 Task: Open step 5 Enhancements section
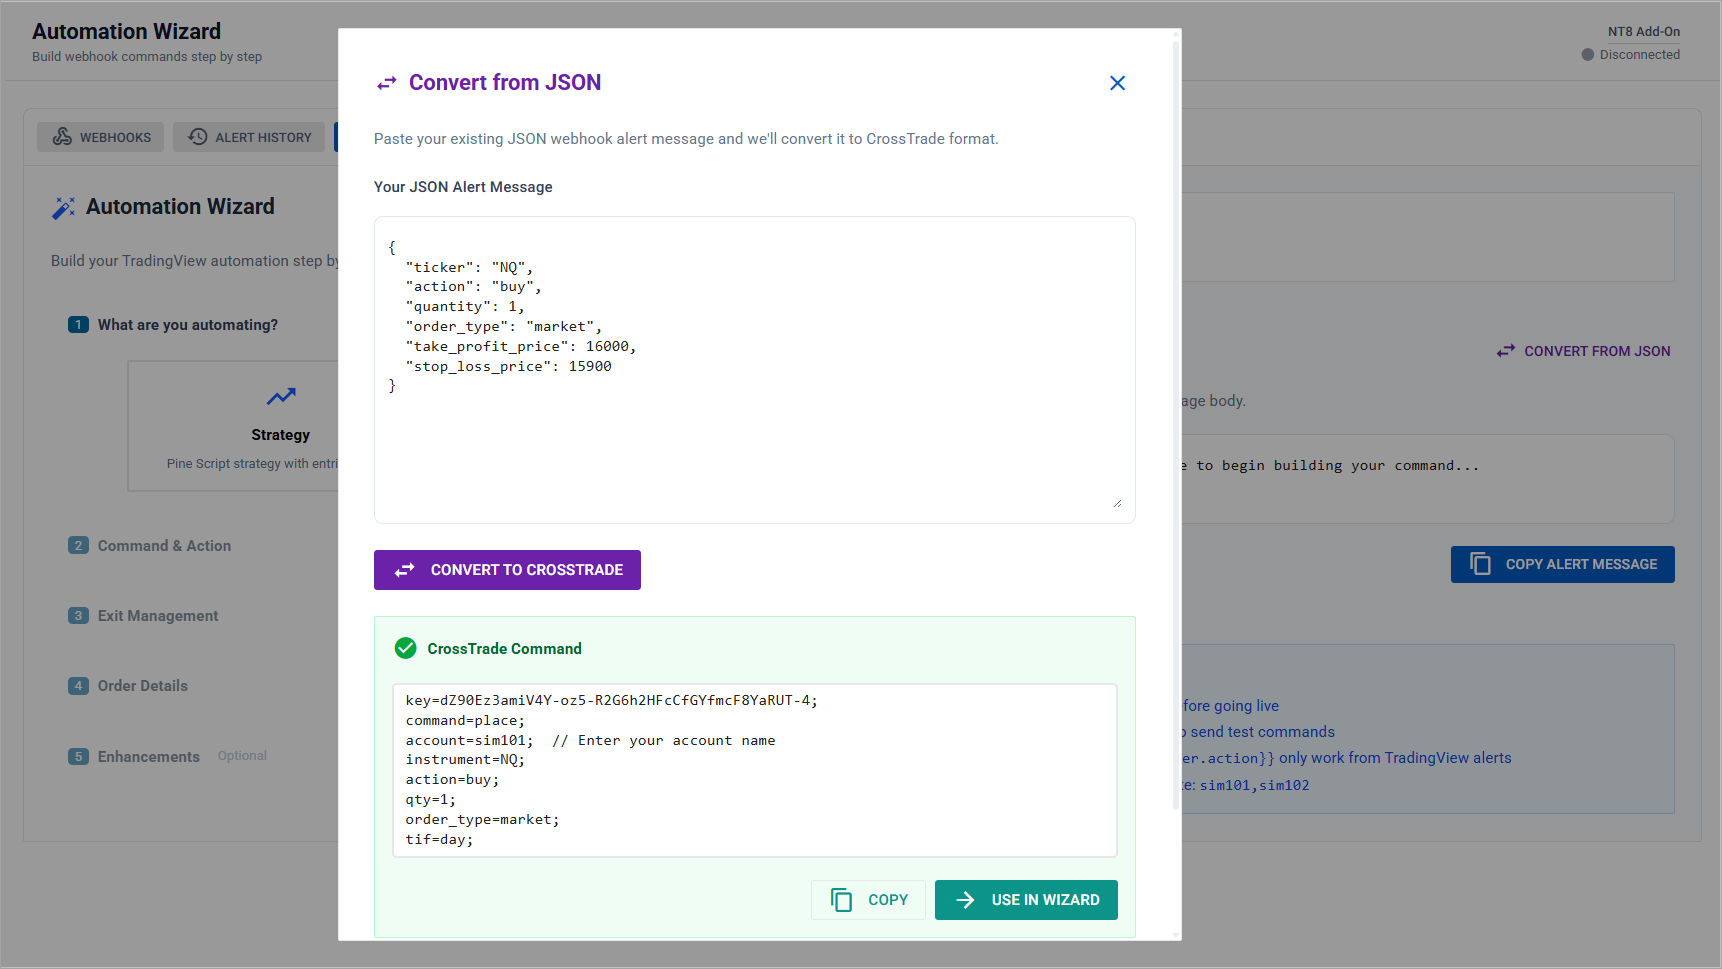pyautogui.click(x=148, y=757)
